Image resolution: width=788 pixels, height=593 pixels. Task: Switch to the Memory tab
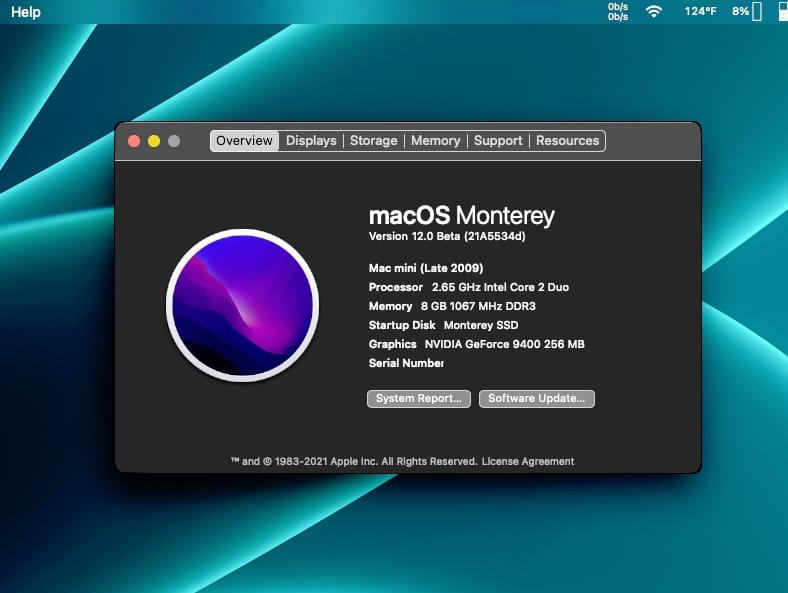(435, 141)
